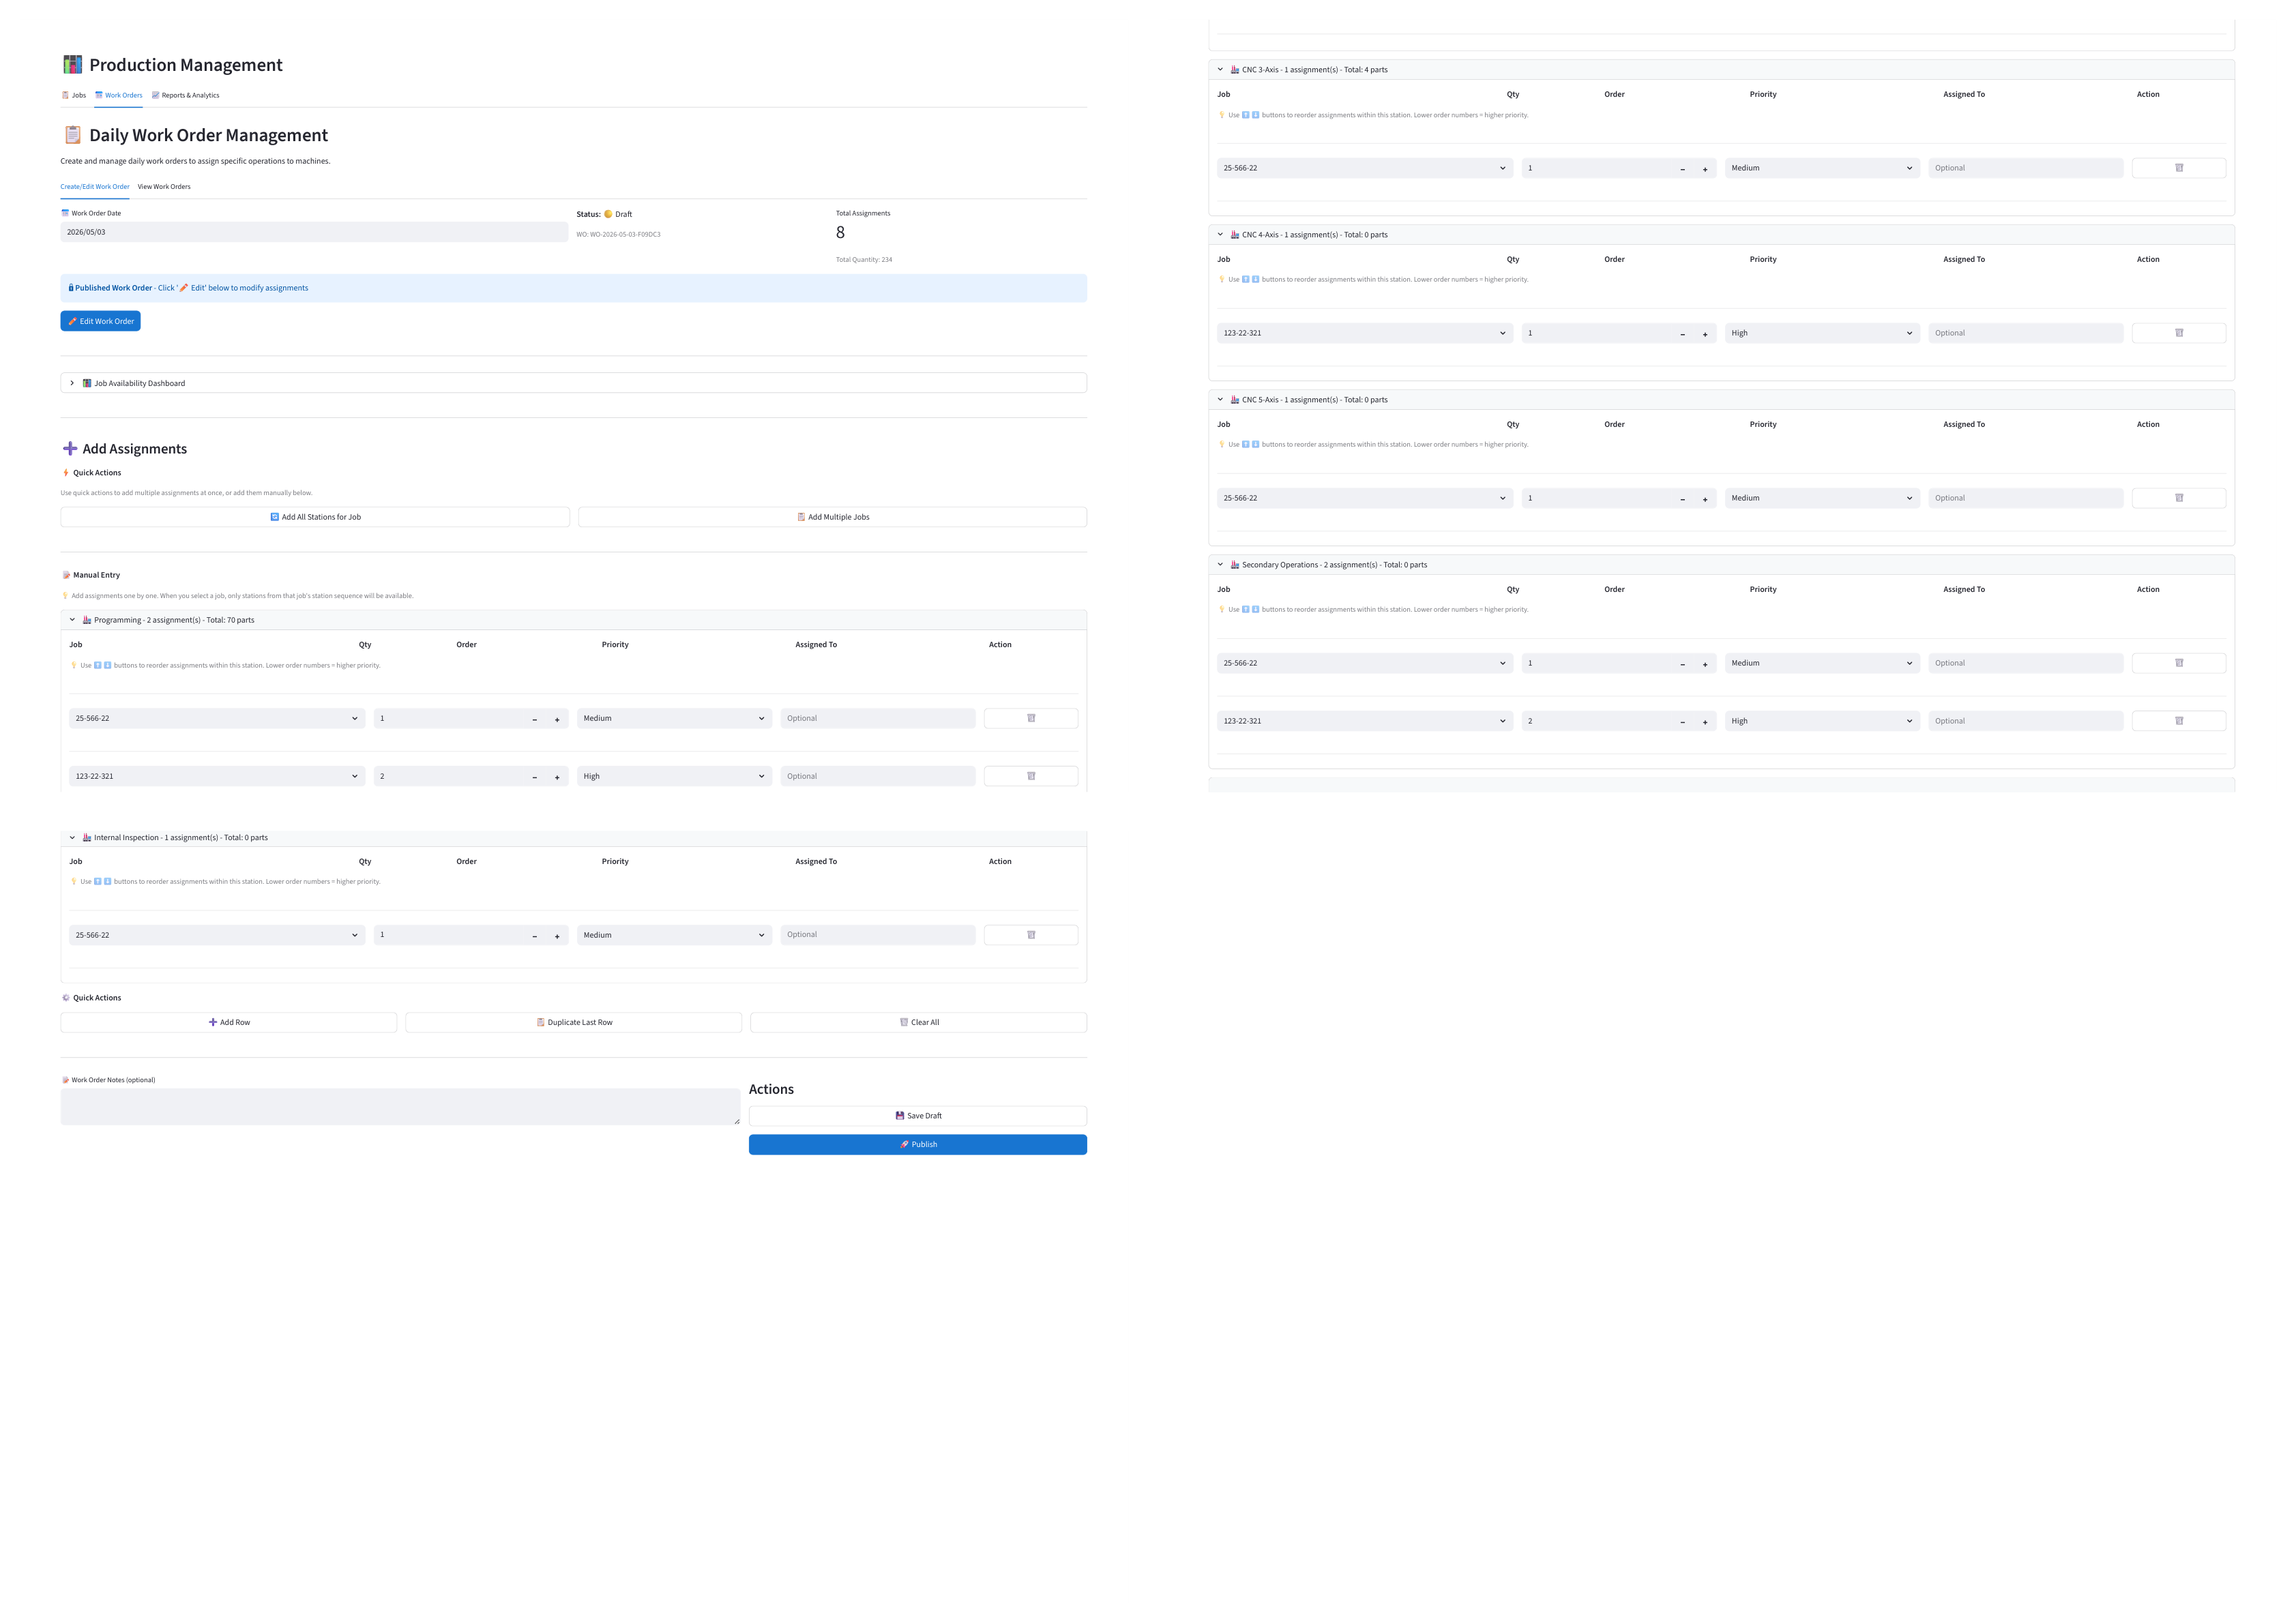Increase order for Secondary Operations 123-22-321

point(1705,722)
